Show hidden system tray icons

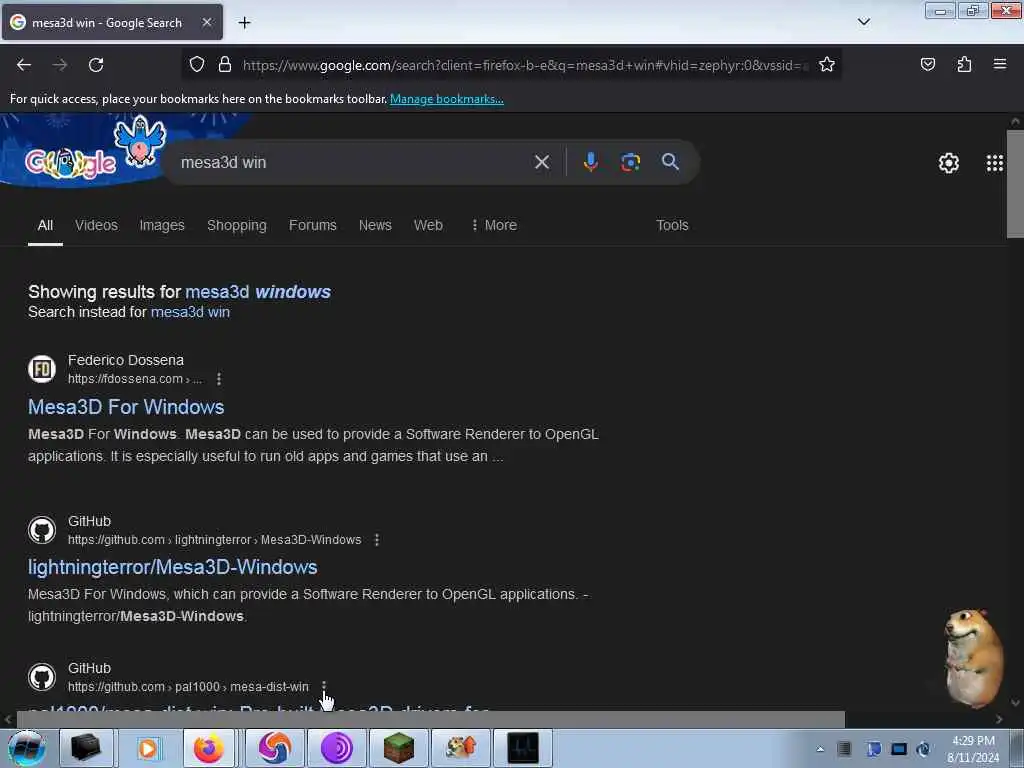820,749
